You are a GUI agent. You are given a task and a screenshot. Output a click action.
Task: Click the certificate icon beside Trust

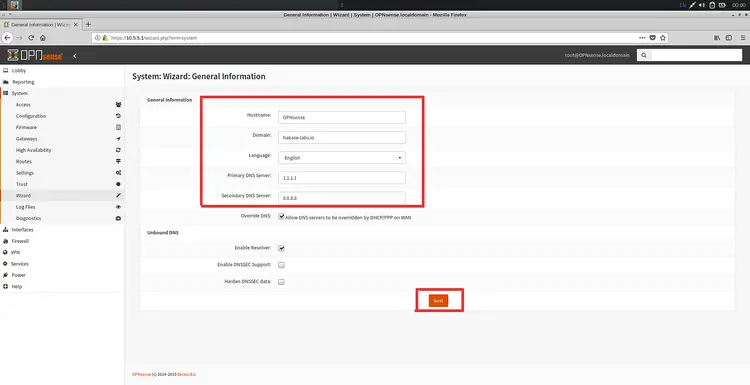click(118, 184)
